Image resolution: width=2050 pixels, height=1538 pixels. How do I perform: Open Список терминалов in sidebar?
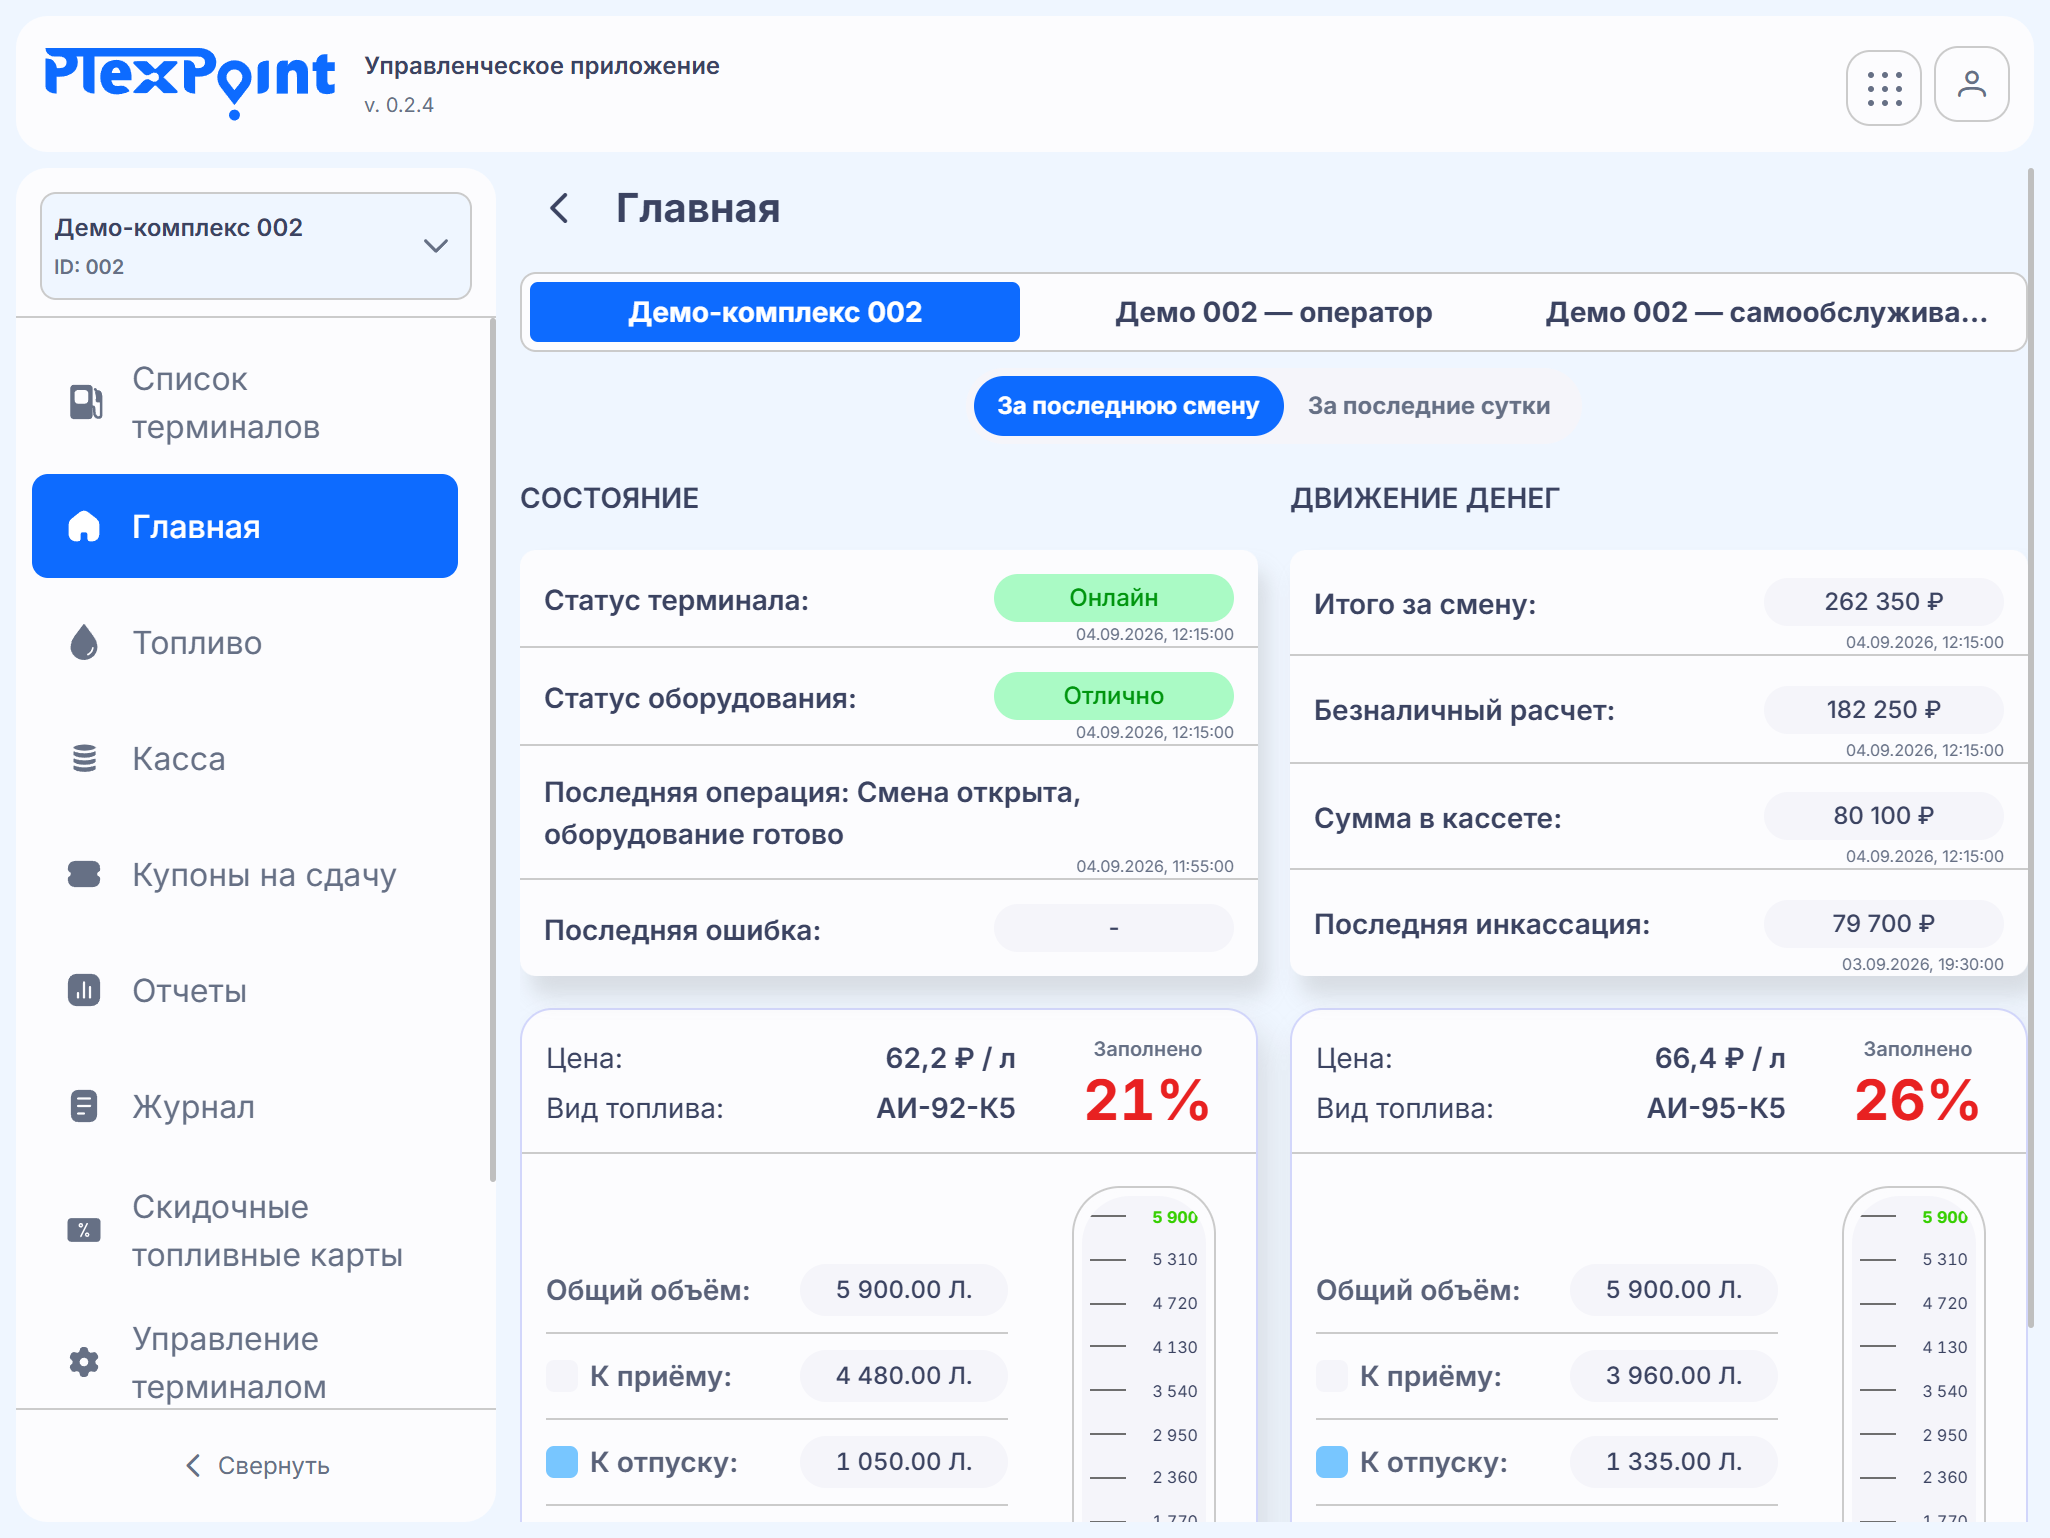pos(245,403)
